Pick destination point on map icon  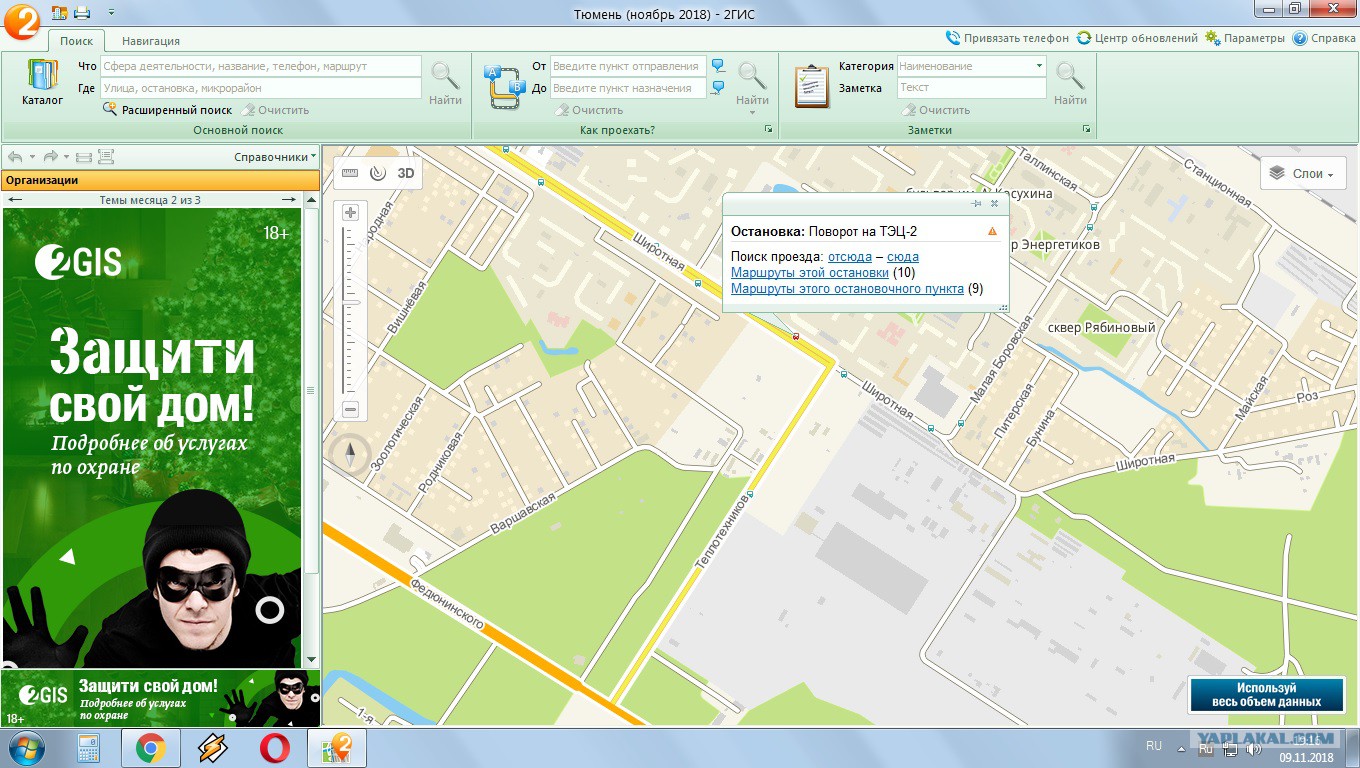tap(718, 88)
